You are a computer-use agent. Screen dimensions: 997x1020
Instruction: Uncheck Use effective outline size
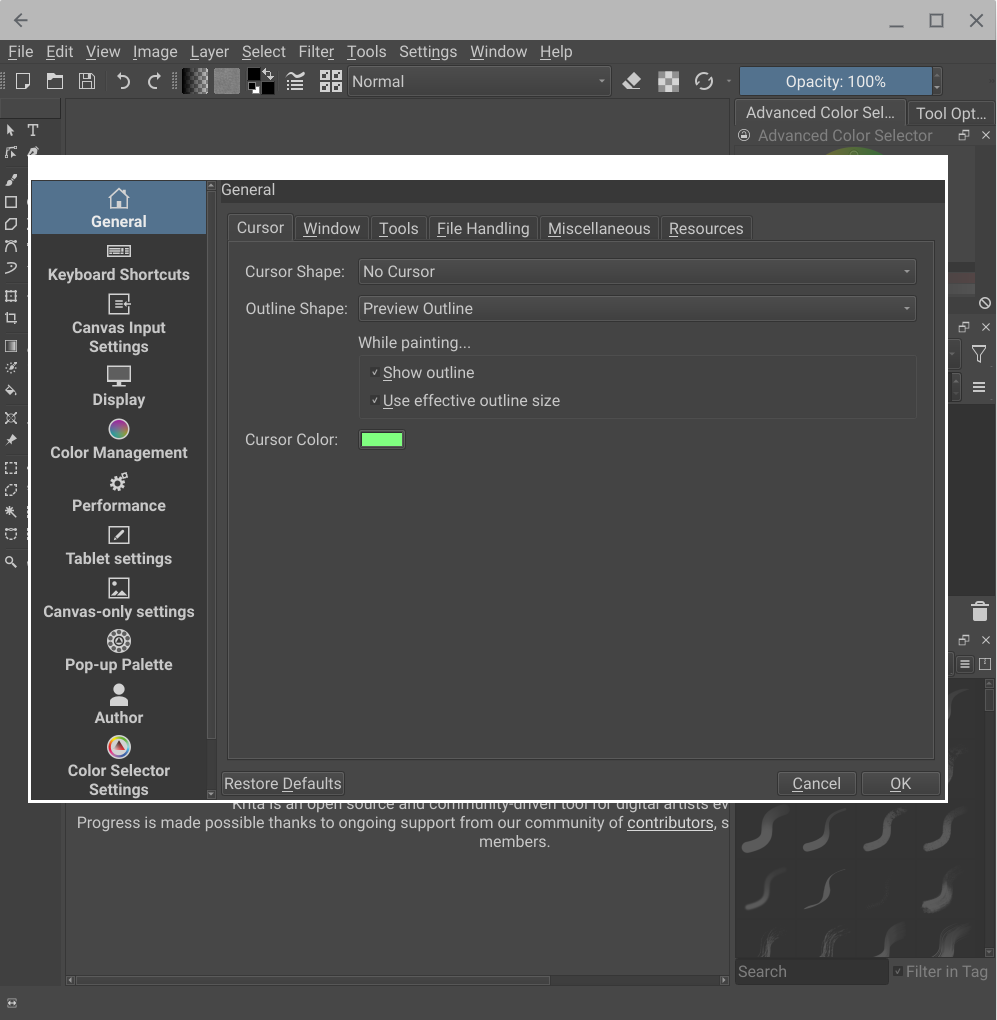375,401
